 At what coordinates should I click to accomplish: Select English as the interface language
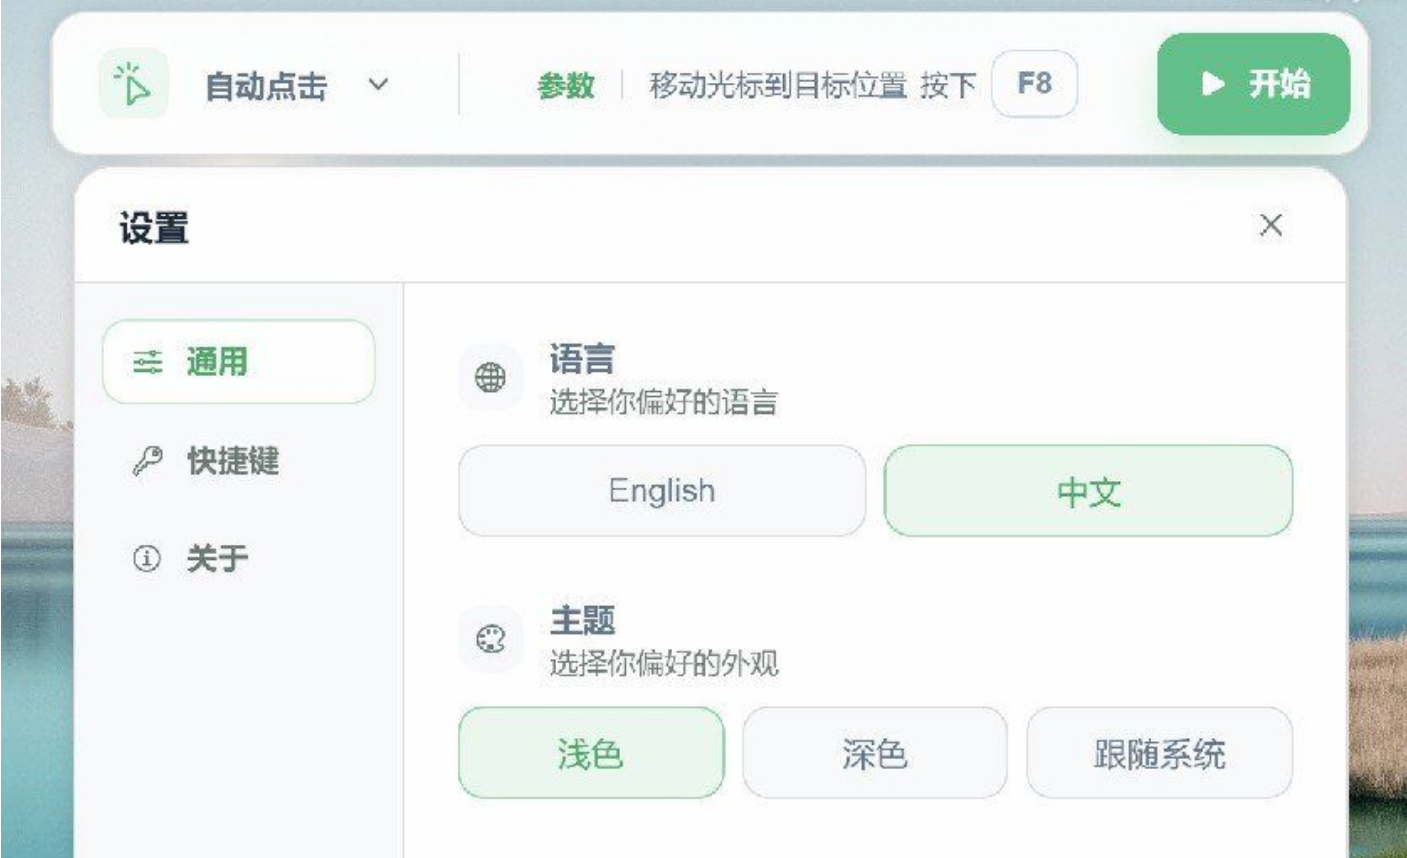[661, 490]
